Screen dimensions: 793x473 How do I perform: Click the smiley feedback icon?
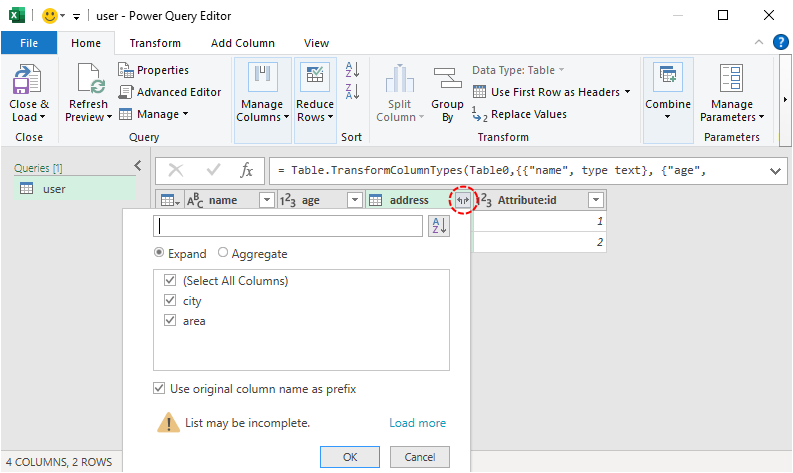[50, 16]
